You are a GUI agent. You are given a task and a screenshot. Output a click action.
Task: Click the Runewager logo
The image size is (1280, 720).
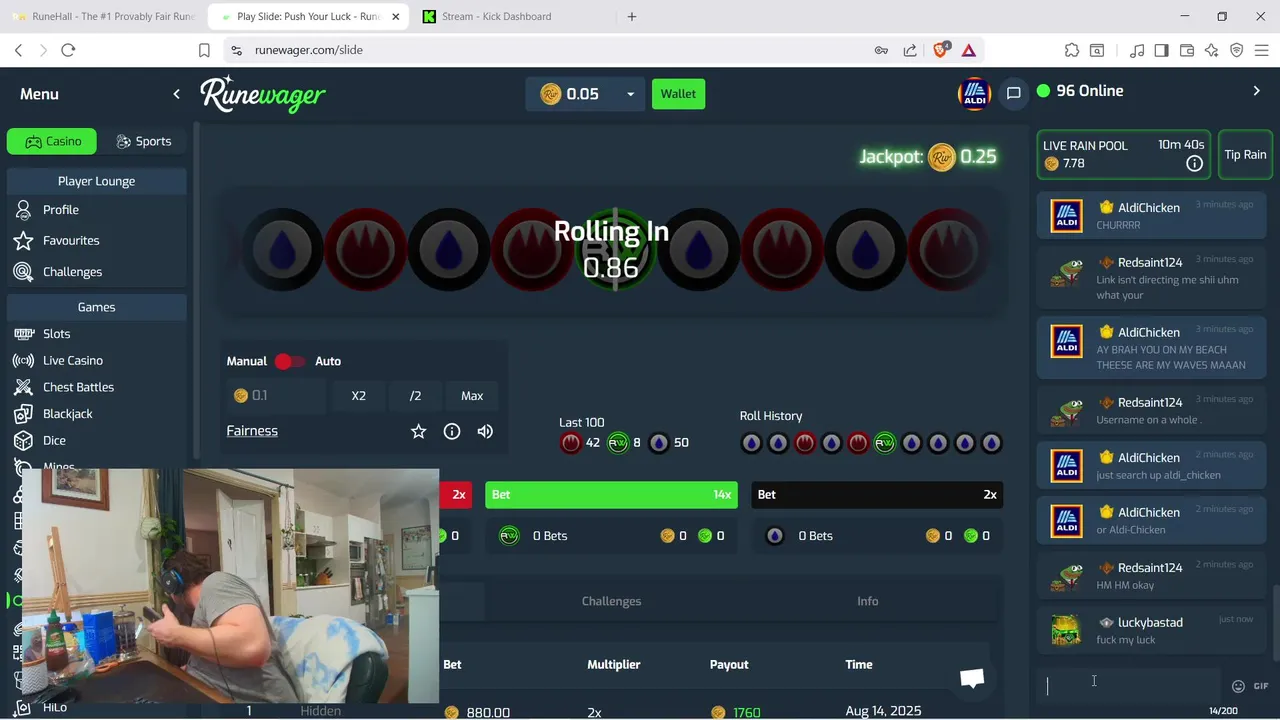263,94
